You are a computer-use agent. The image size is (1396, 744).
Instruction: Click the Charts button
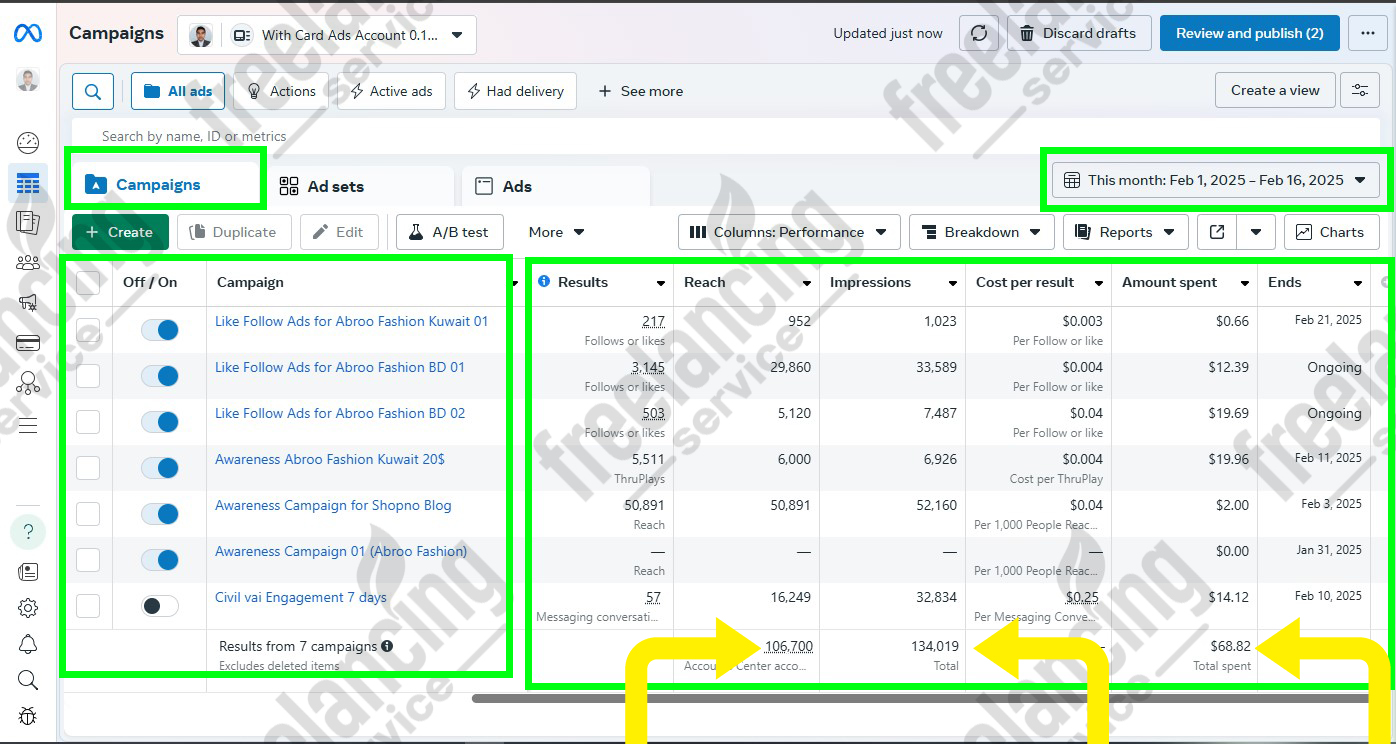click(x=1331, y=232)
